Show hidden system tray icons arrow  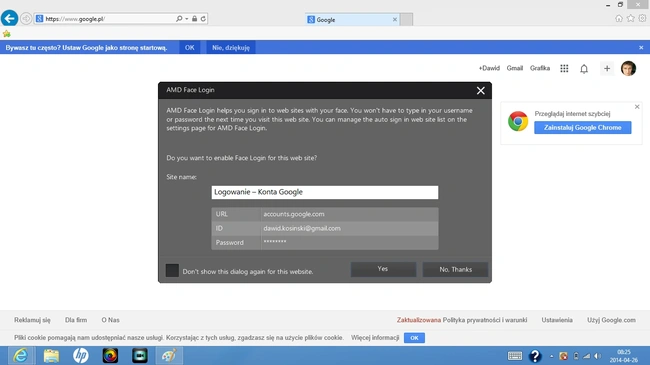(551, 356)
